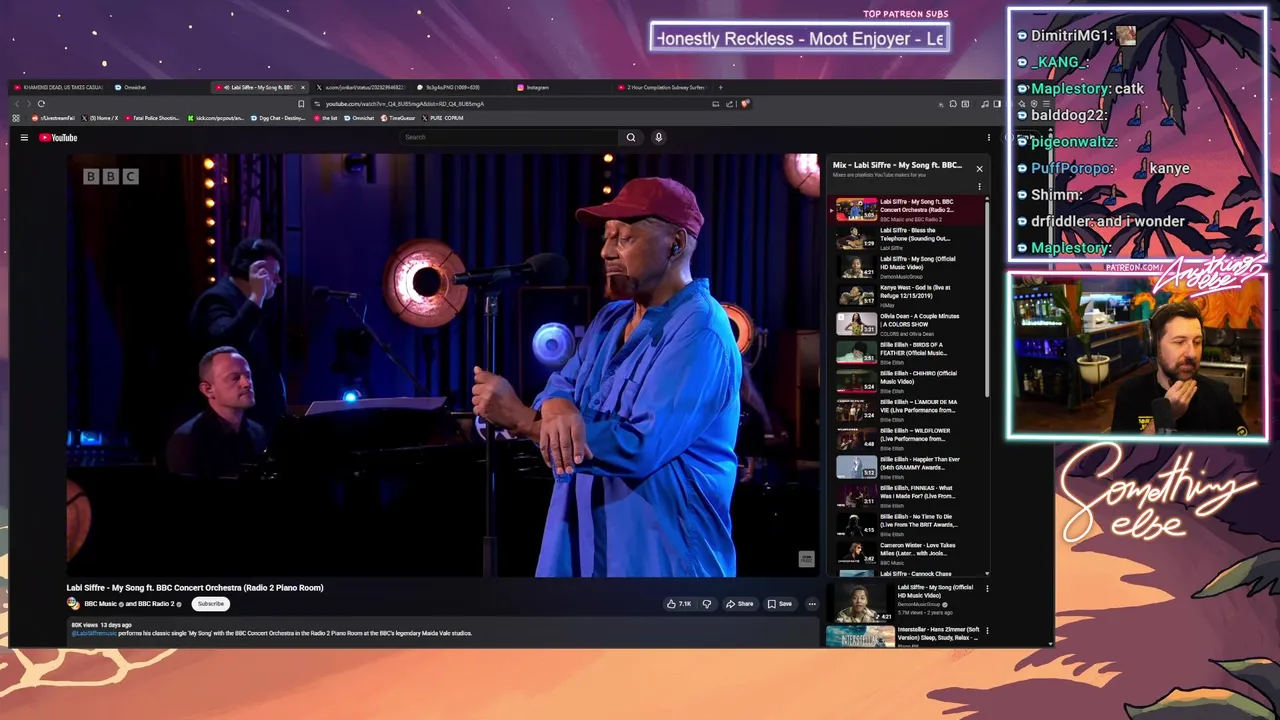Open options for recommended Labi Siffre video

click(987, 589)
